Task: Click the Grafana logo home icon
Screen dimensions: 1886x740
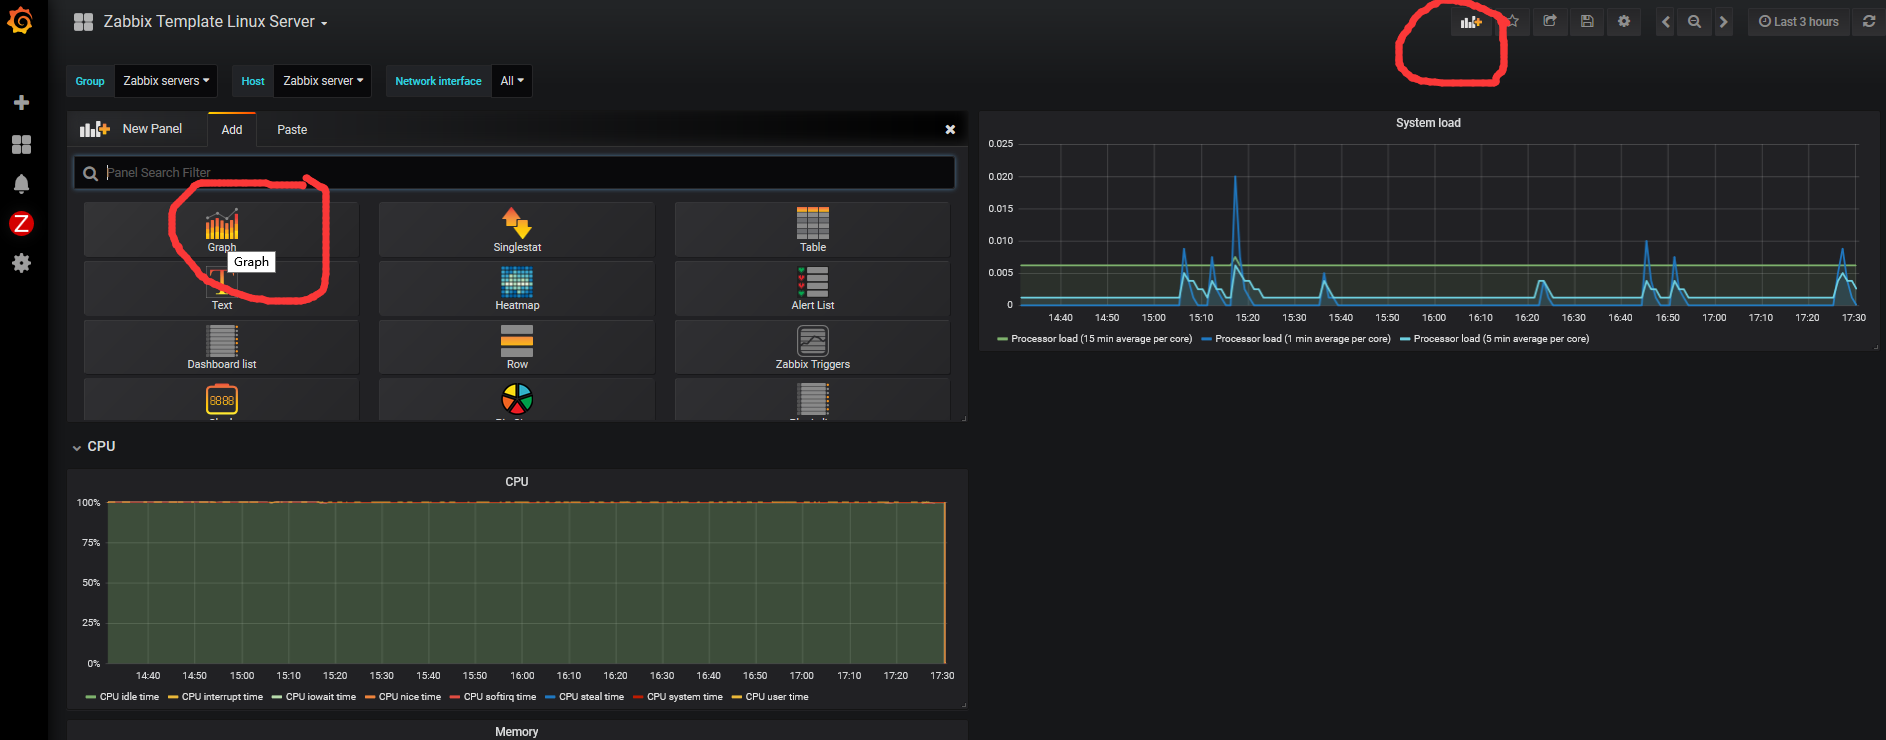Action: (20, 20)
